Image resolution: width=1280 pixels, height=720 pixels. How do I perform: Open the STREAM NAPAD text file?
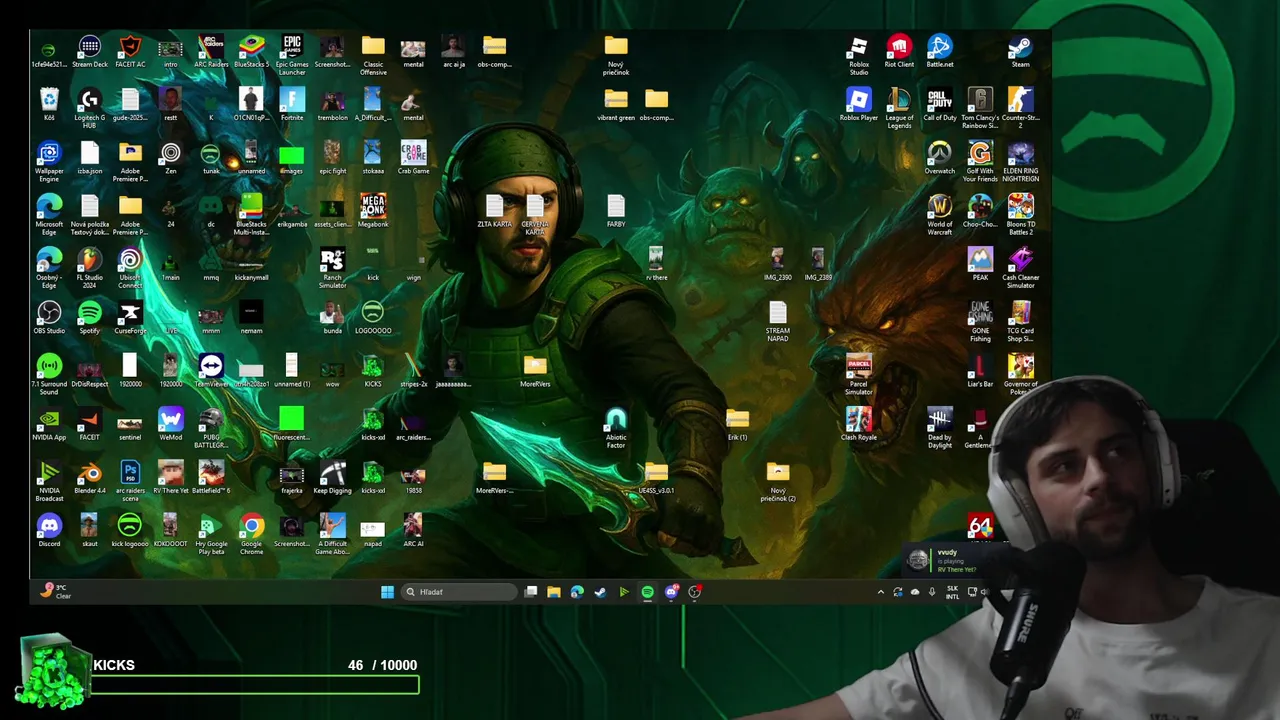[777, 321]
